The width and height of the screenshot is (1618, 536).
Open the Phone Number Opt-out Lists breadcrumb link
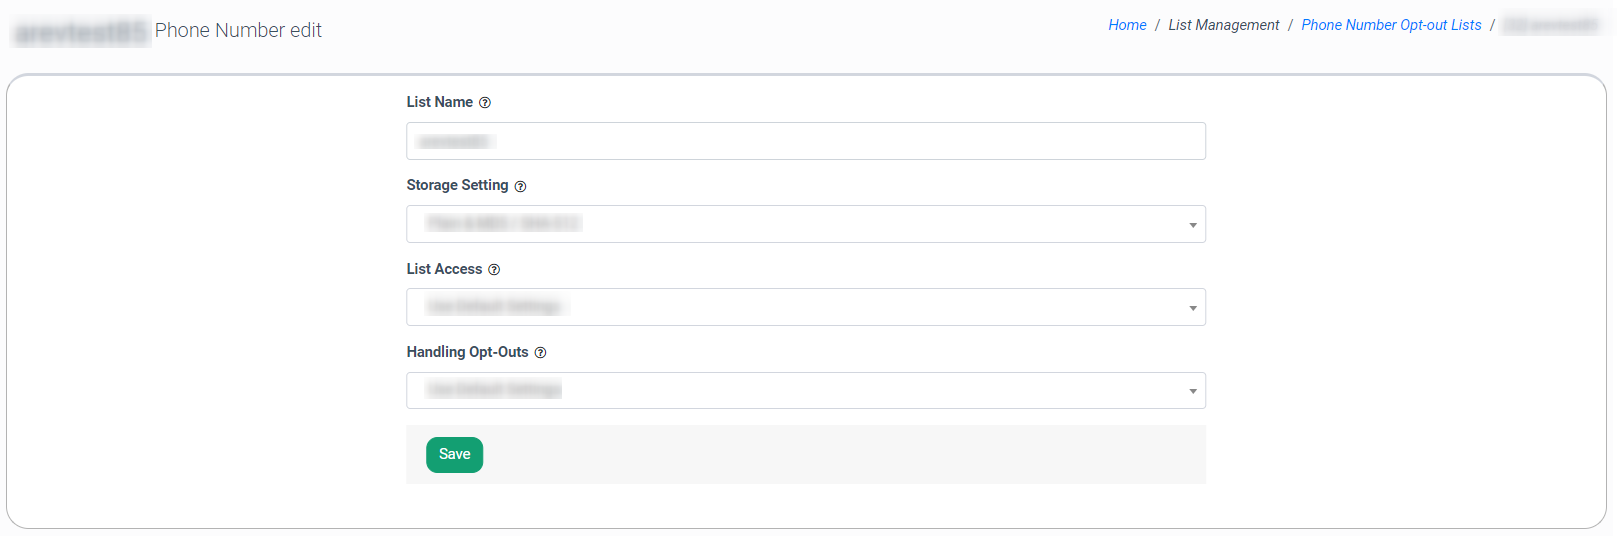click(1391, 25)
